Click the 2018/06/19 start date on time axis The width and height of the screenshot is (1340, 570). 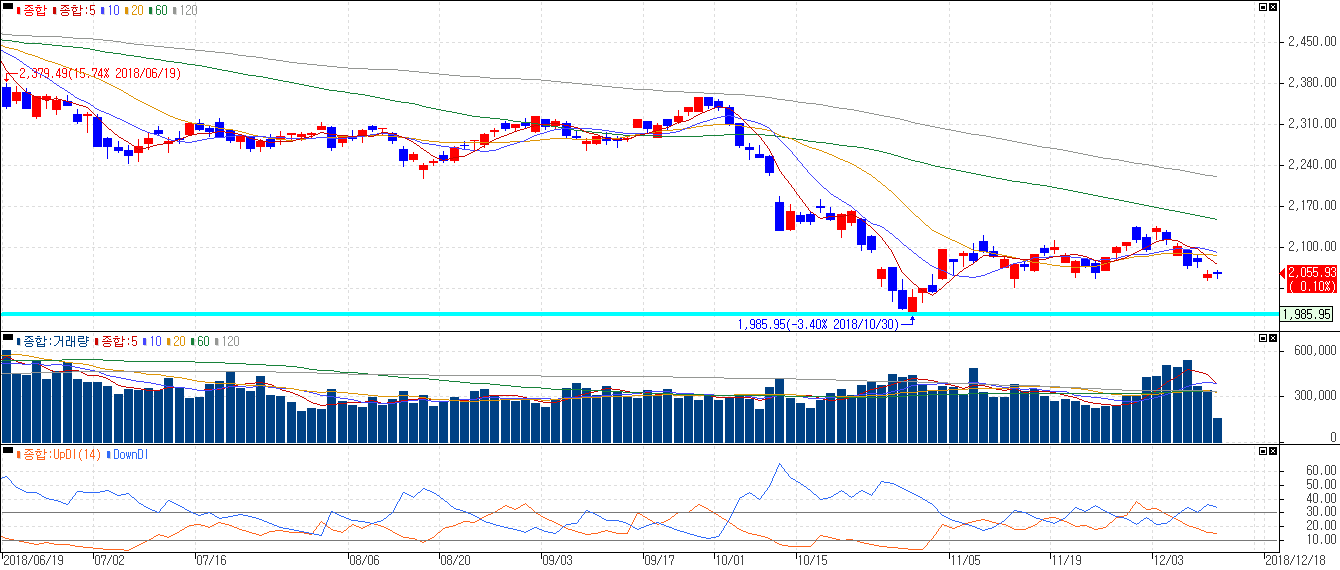coord(32,561)
